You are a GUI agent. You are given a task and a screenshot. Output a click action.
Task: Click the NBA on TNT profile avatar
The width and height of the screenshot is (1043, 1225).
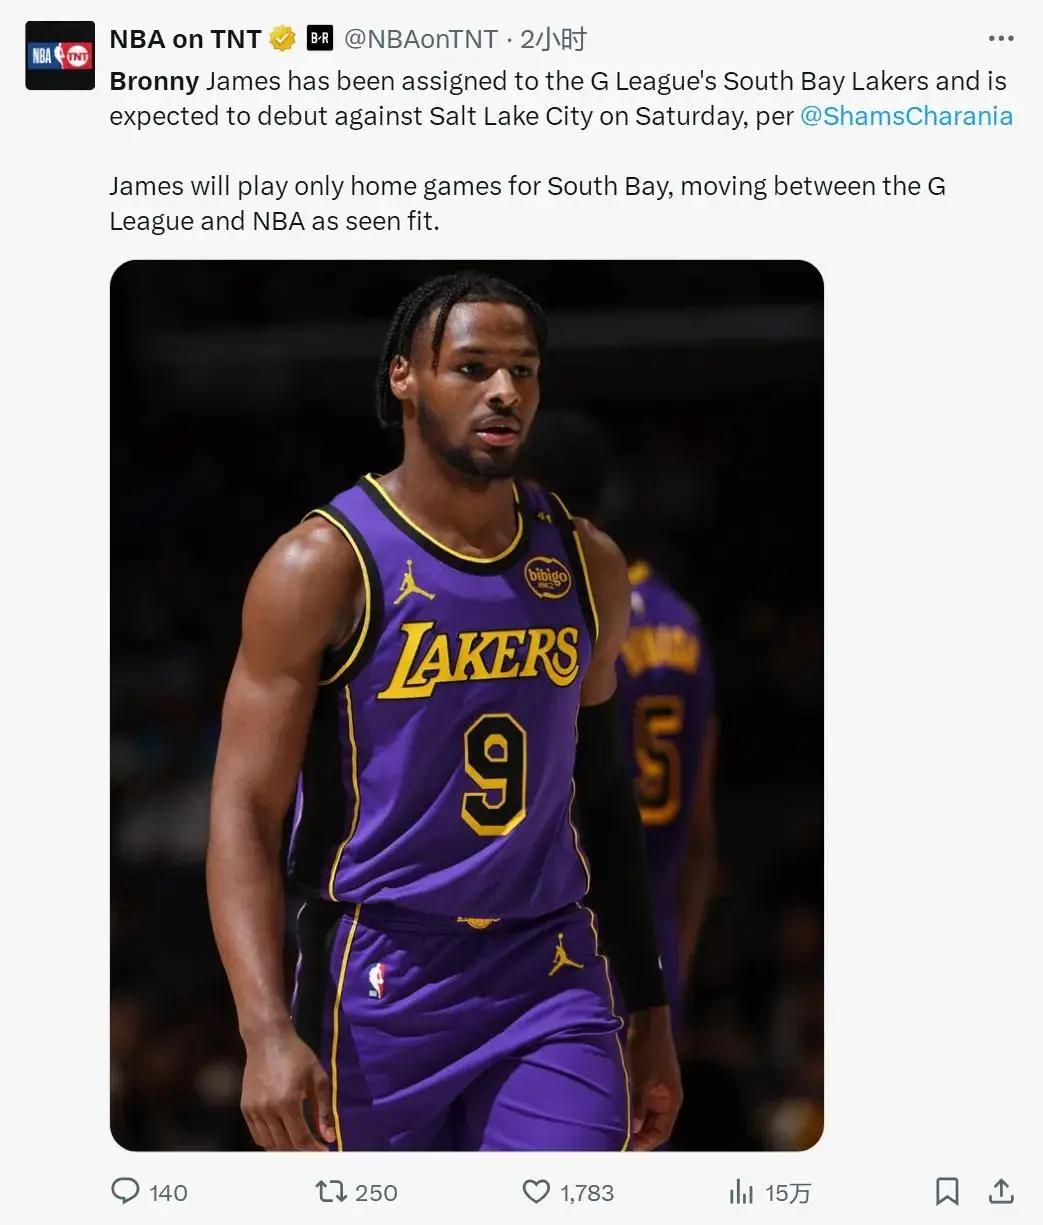click(60, 55)
